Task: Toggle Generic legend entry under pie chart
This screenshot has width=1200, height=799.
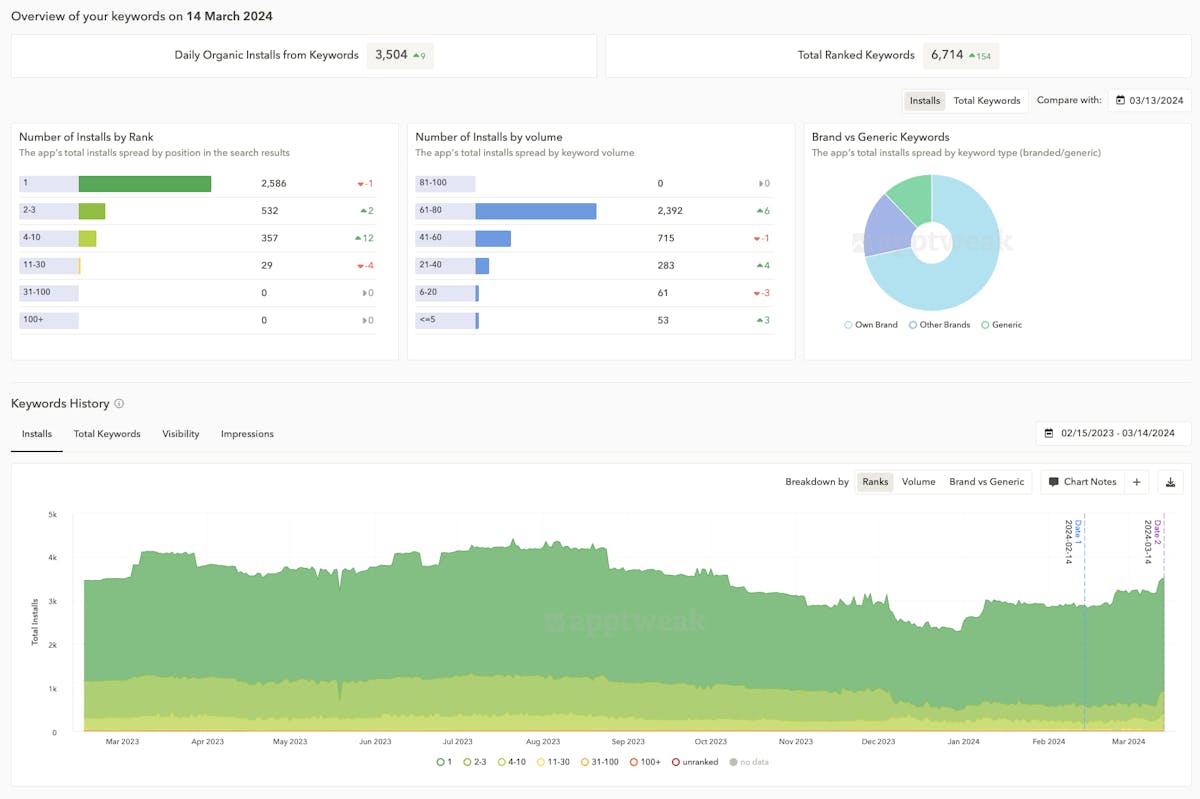Action: pos(1001,325)
